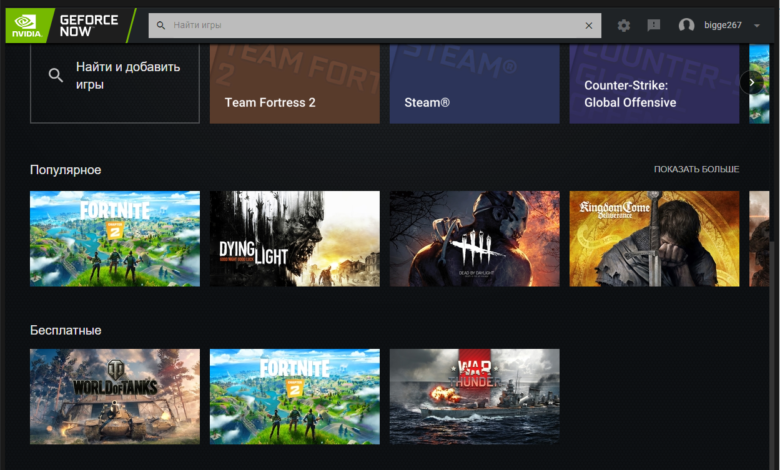
Task: Open the Dead by Daylight game card
Action: [x=474, y=239]
